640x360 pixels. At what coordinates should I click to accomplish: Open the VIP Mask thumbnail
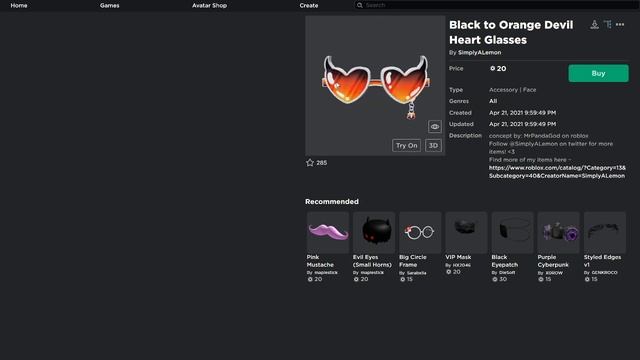click(x=467, y=232)
